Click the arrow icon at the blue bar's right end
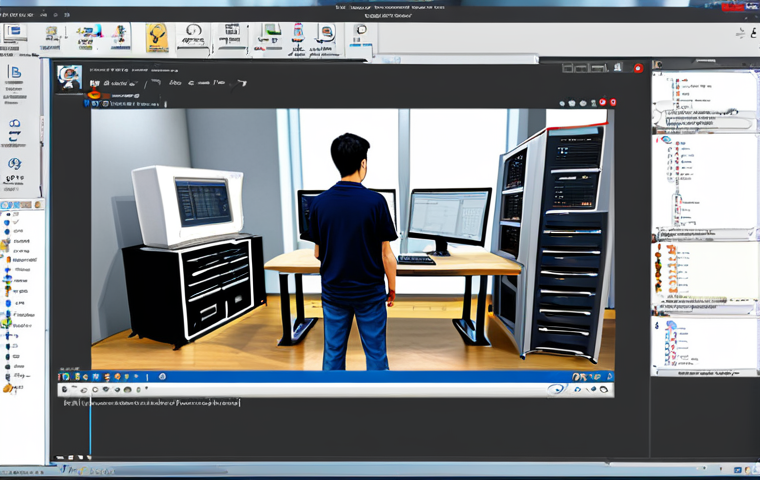Screen dimensions: 760x480 coord(610,376)
